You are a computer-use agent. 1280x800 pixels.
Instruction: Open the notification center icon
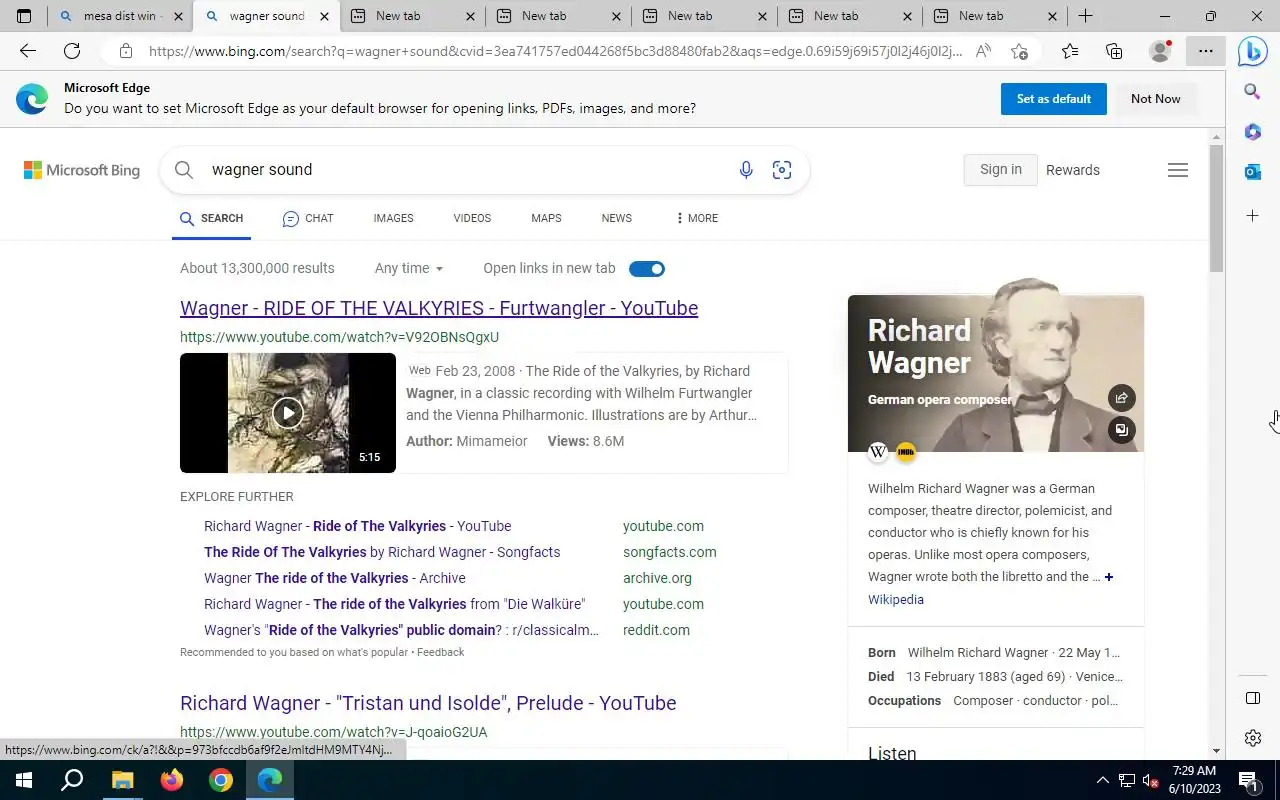[x=1248, y=780]
